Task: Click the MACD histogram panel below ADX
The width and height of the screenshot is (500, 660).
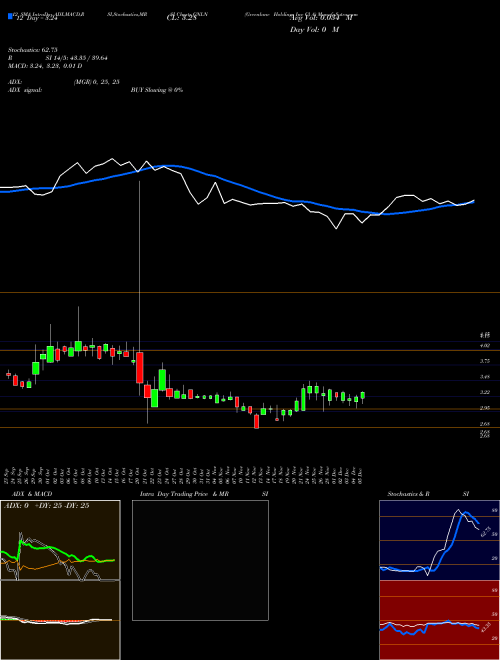Action: click(60, 620)
